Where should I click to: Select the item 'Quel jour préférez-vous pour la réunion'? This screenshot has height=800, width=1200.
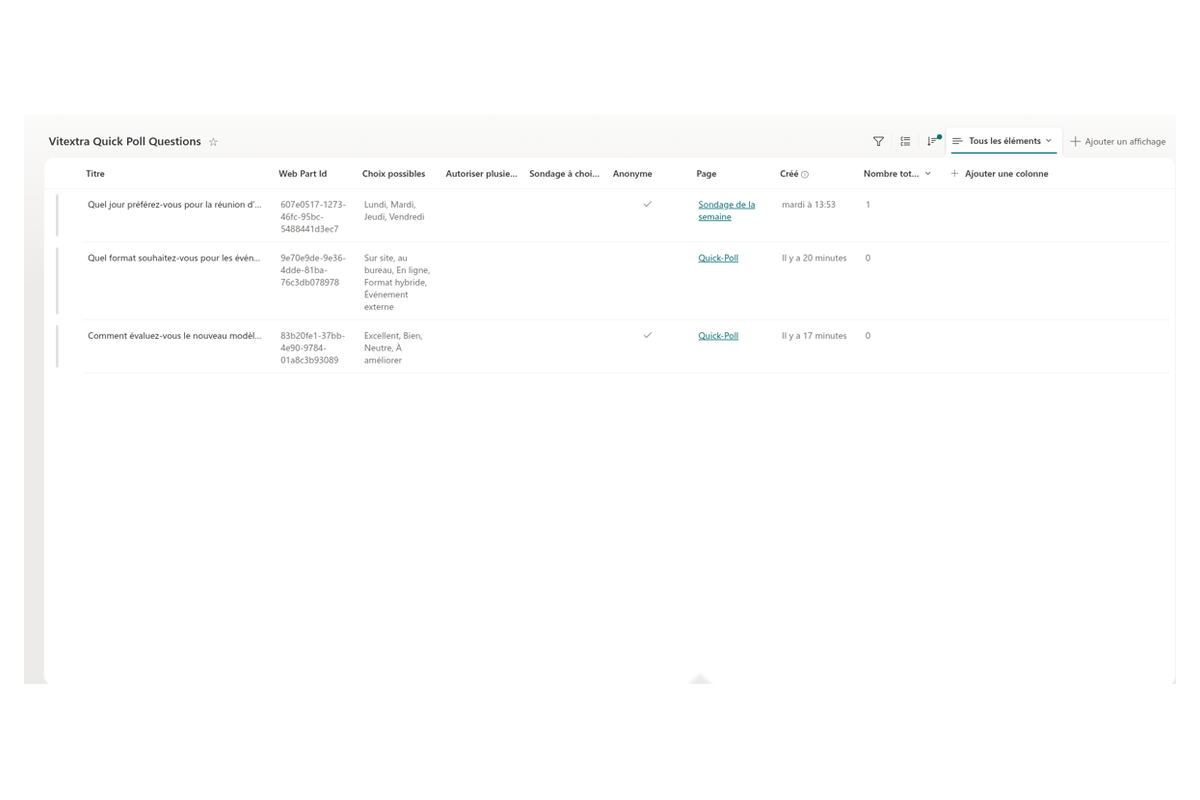click(174, 205)
